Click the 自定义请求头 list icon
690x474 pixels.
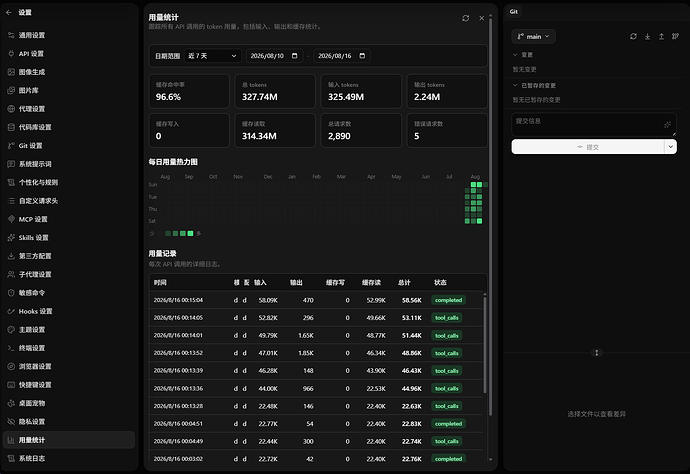click(x=11, y=201)
